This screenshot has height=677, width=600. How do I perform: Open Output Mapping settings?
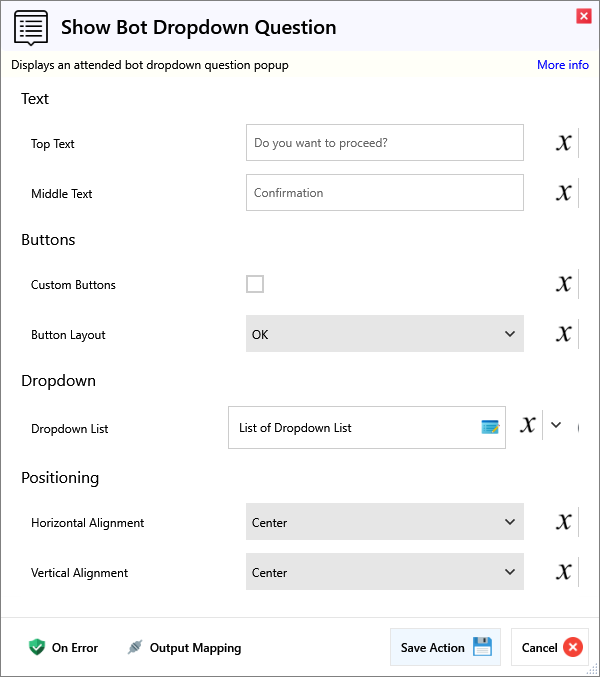(x=184, y=647)
